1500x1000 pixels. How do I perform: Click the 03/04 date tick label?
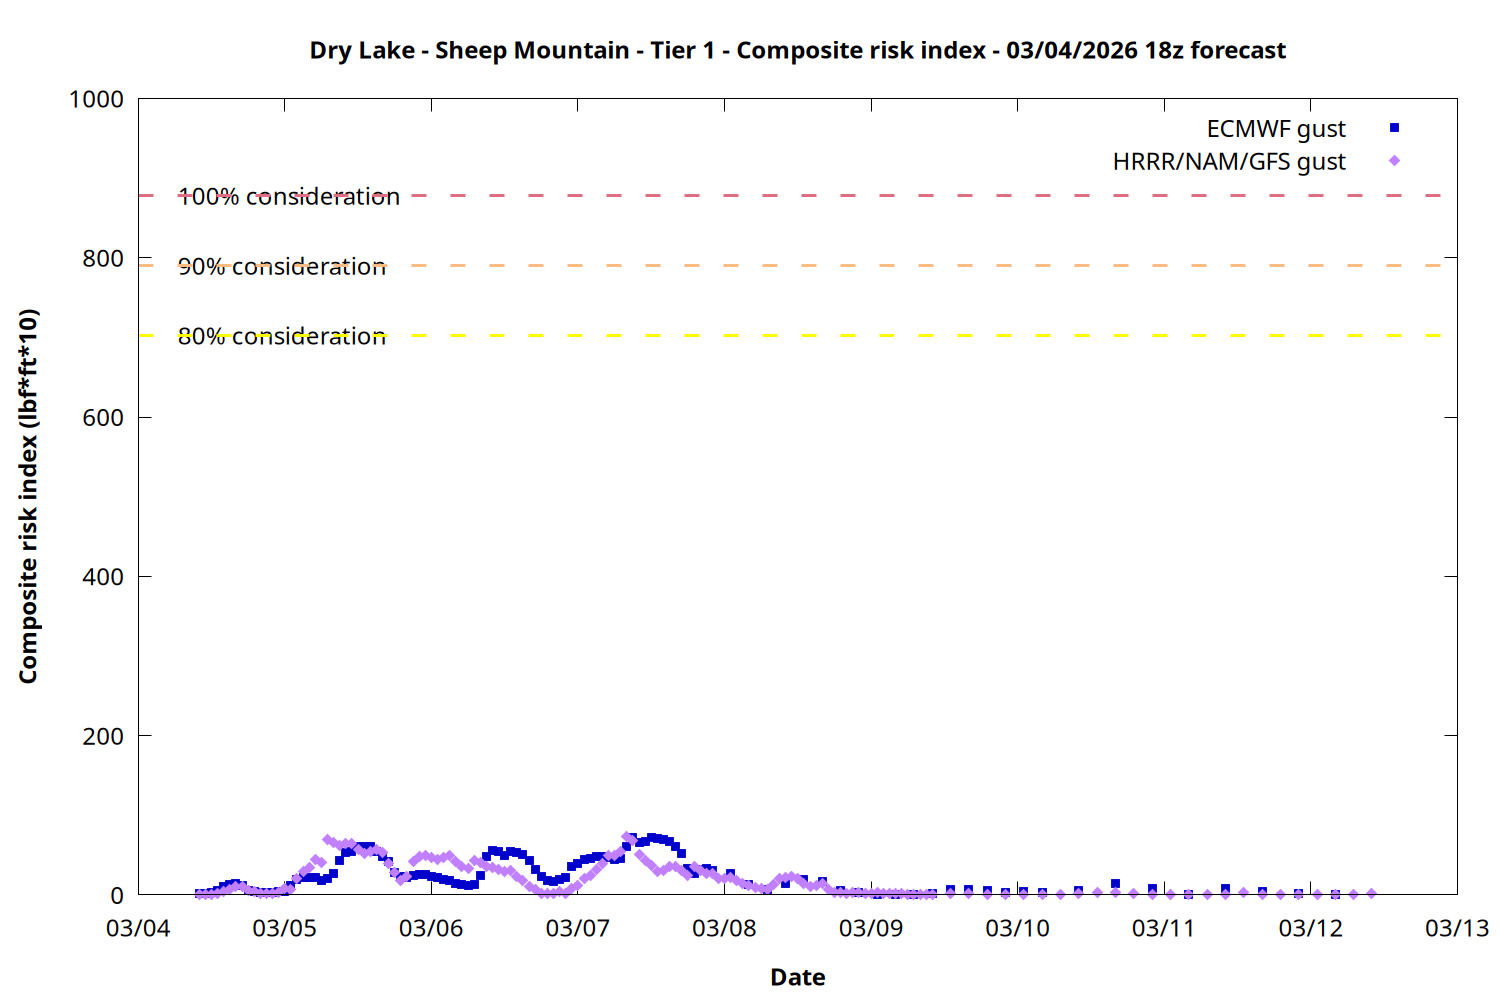[x=138, y=928]
